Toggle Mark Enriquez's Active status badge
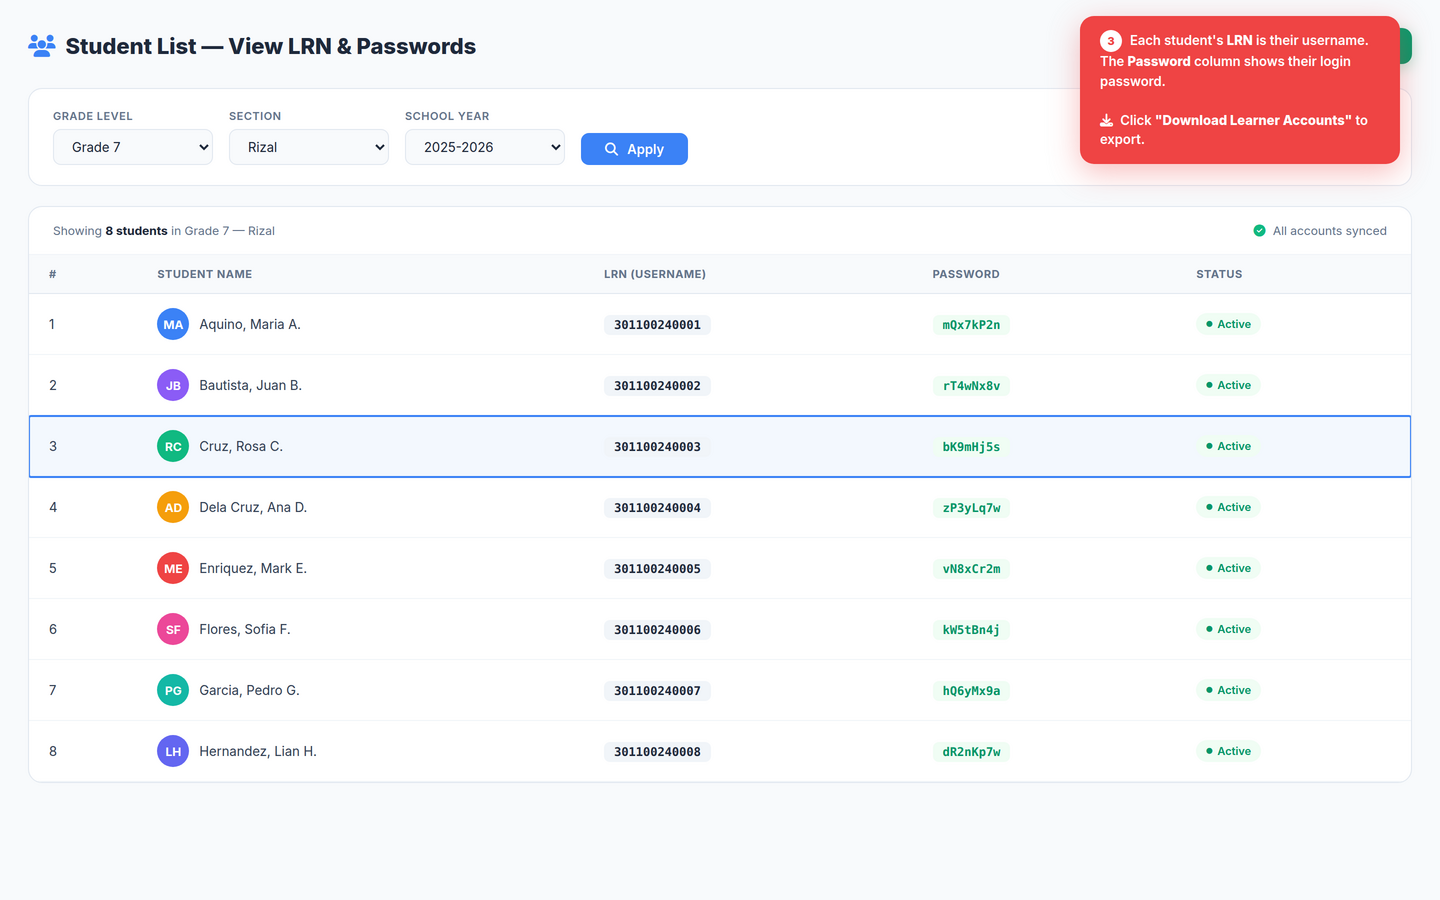Viewport: 1440px width, 900px height. tap(1228, 568)
